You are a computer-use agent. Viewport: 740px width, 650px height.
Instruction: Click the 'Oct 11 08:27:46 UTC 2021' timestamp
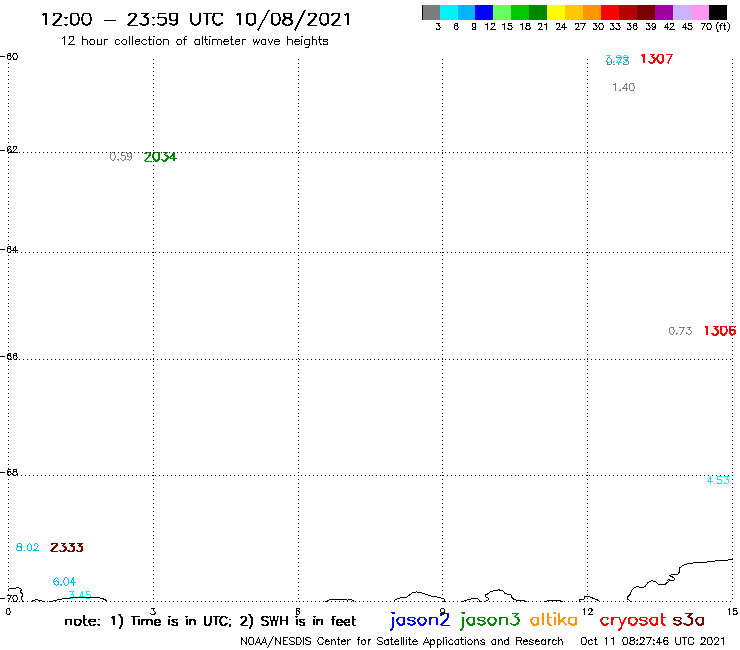(653, 641)
